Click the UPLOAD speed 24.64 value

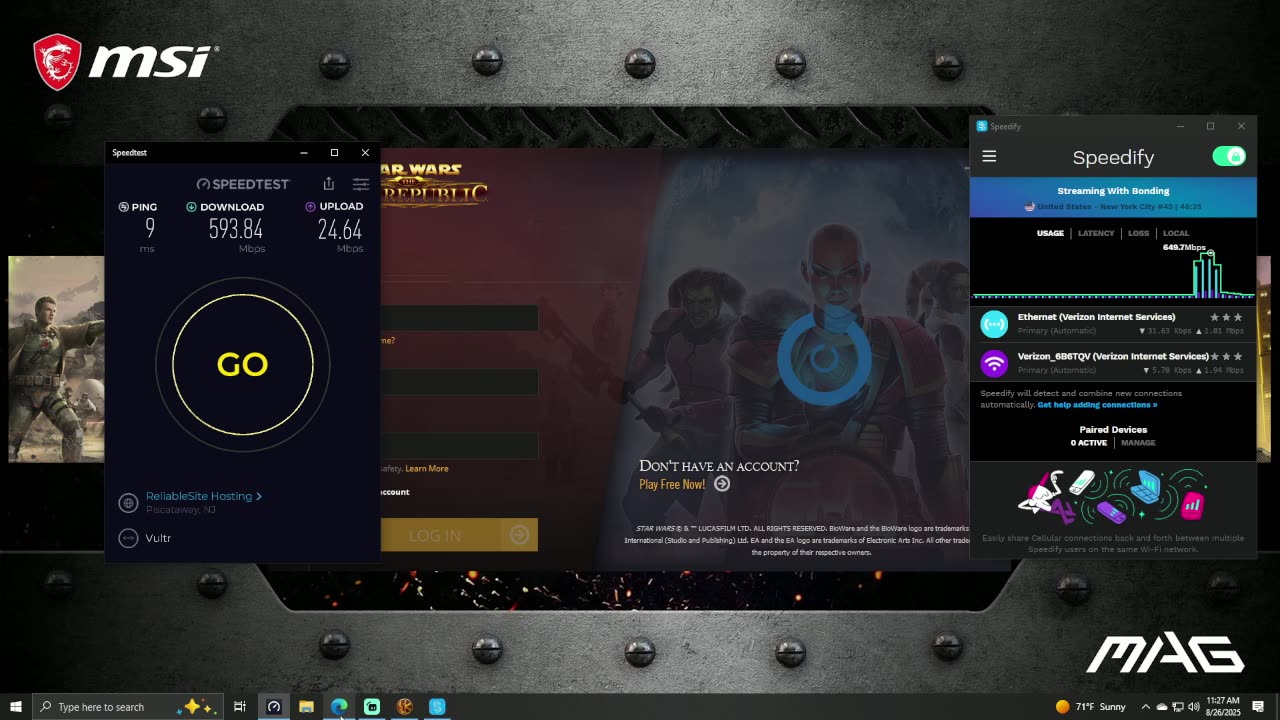[340, 230]
